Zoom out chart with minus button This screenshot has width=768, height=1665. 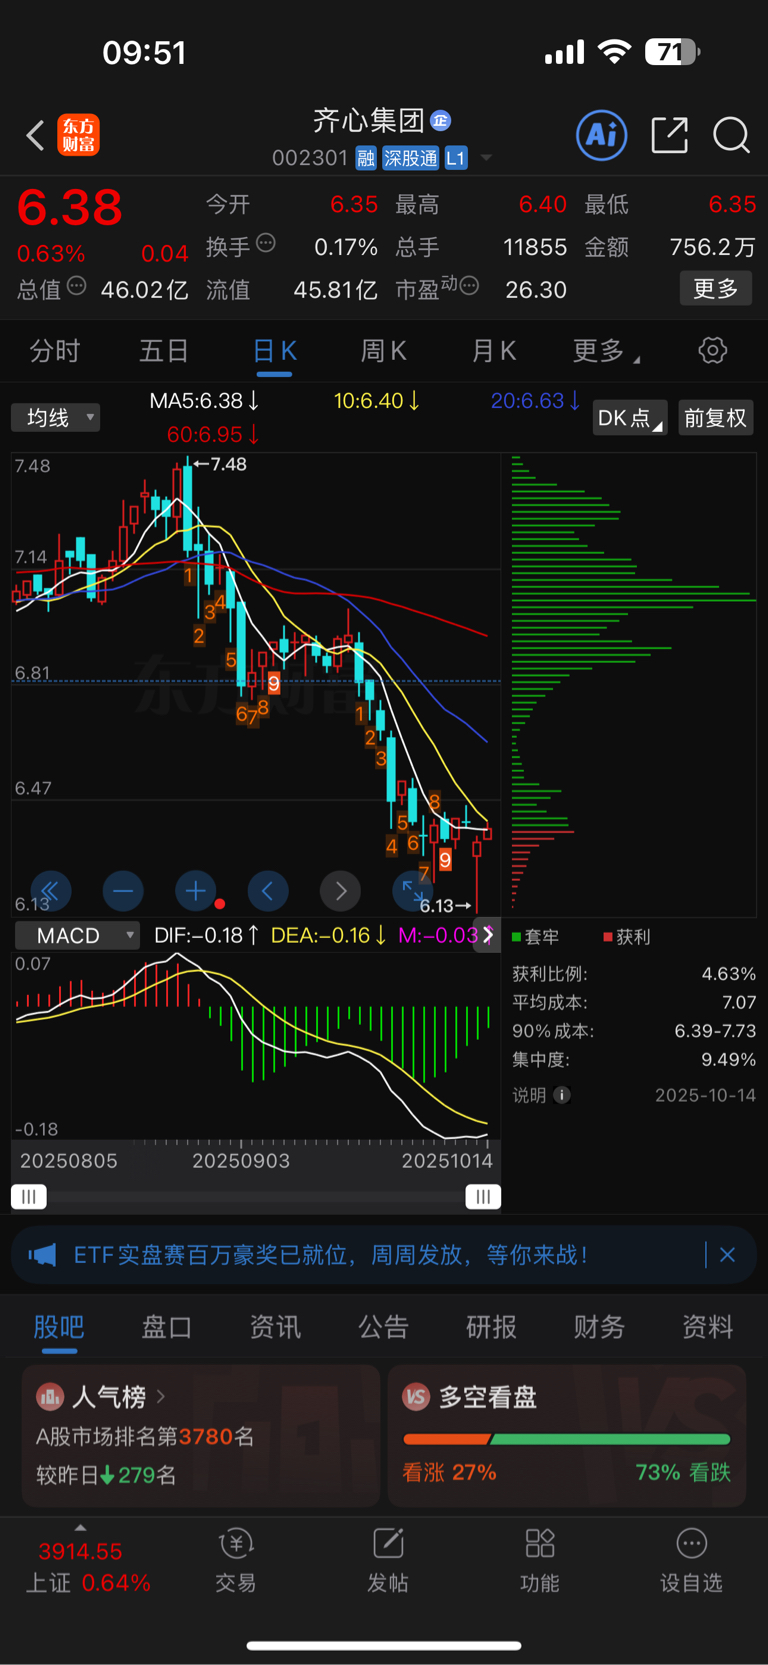click(x=123, y=890)
